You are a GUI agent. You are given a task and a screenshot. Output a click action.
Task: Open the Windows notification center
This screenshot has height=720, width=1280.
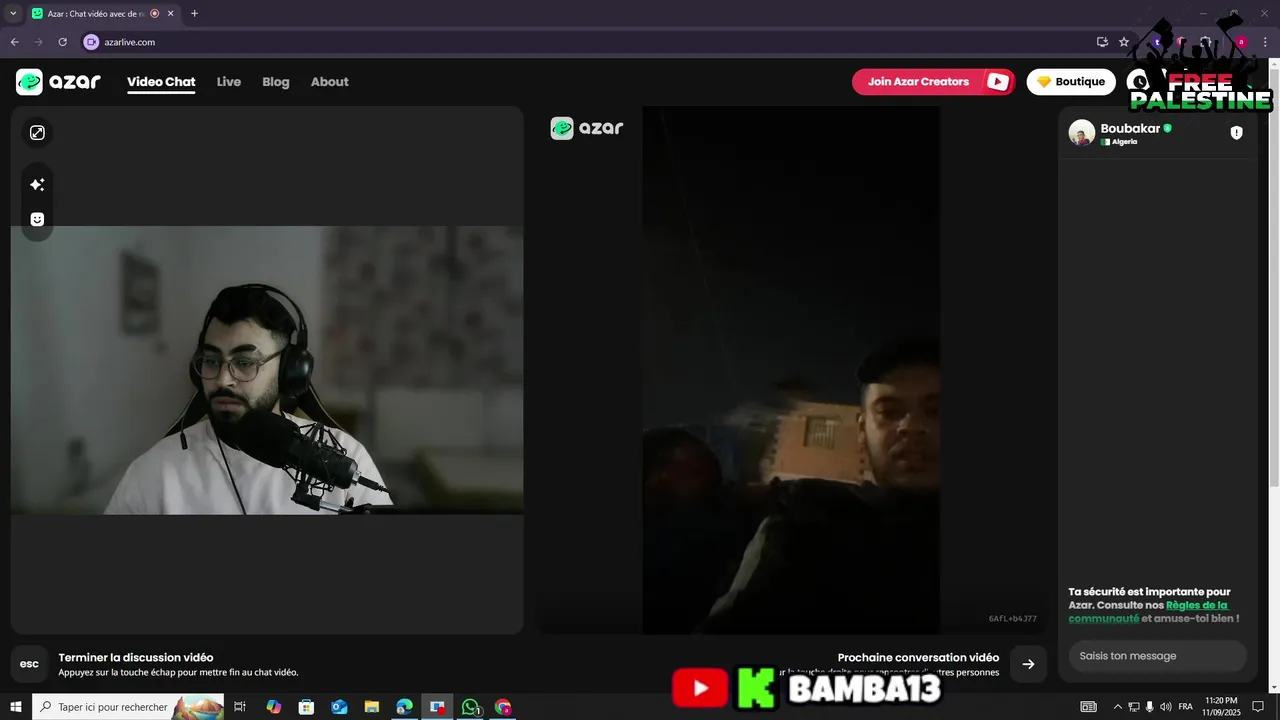click(x=1258, y=707)
